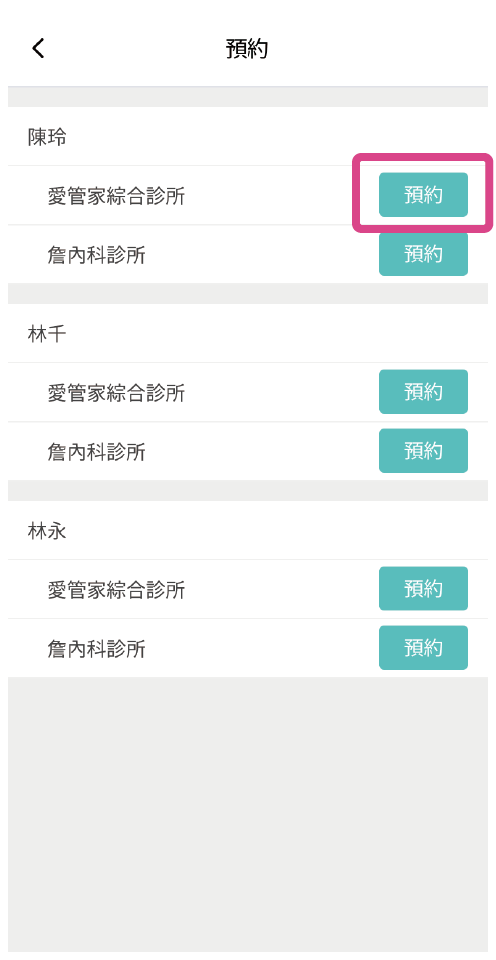Book 詹內科診所 for 陳玲 with 預約 button
This screenshot has height=960, width=496.
pos(423,253)
